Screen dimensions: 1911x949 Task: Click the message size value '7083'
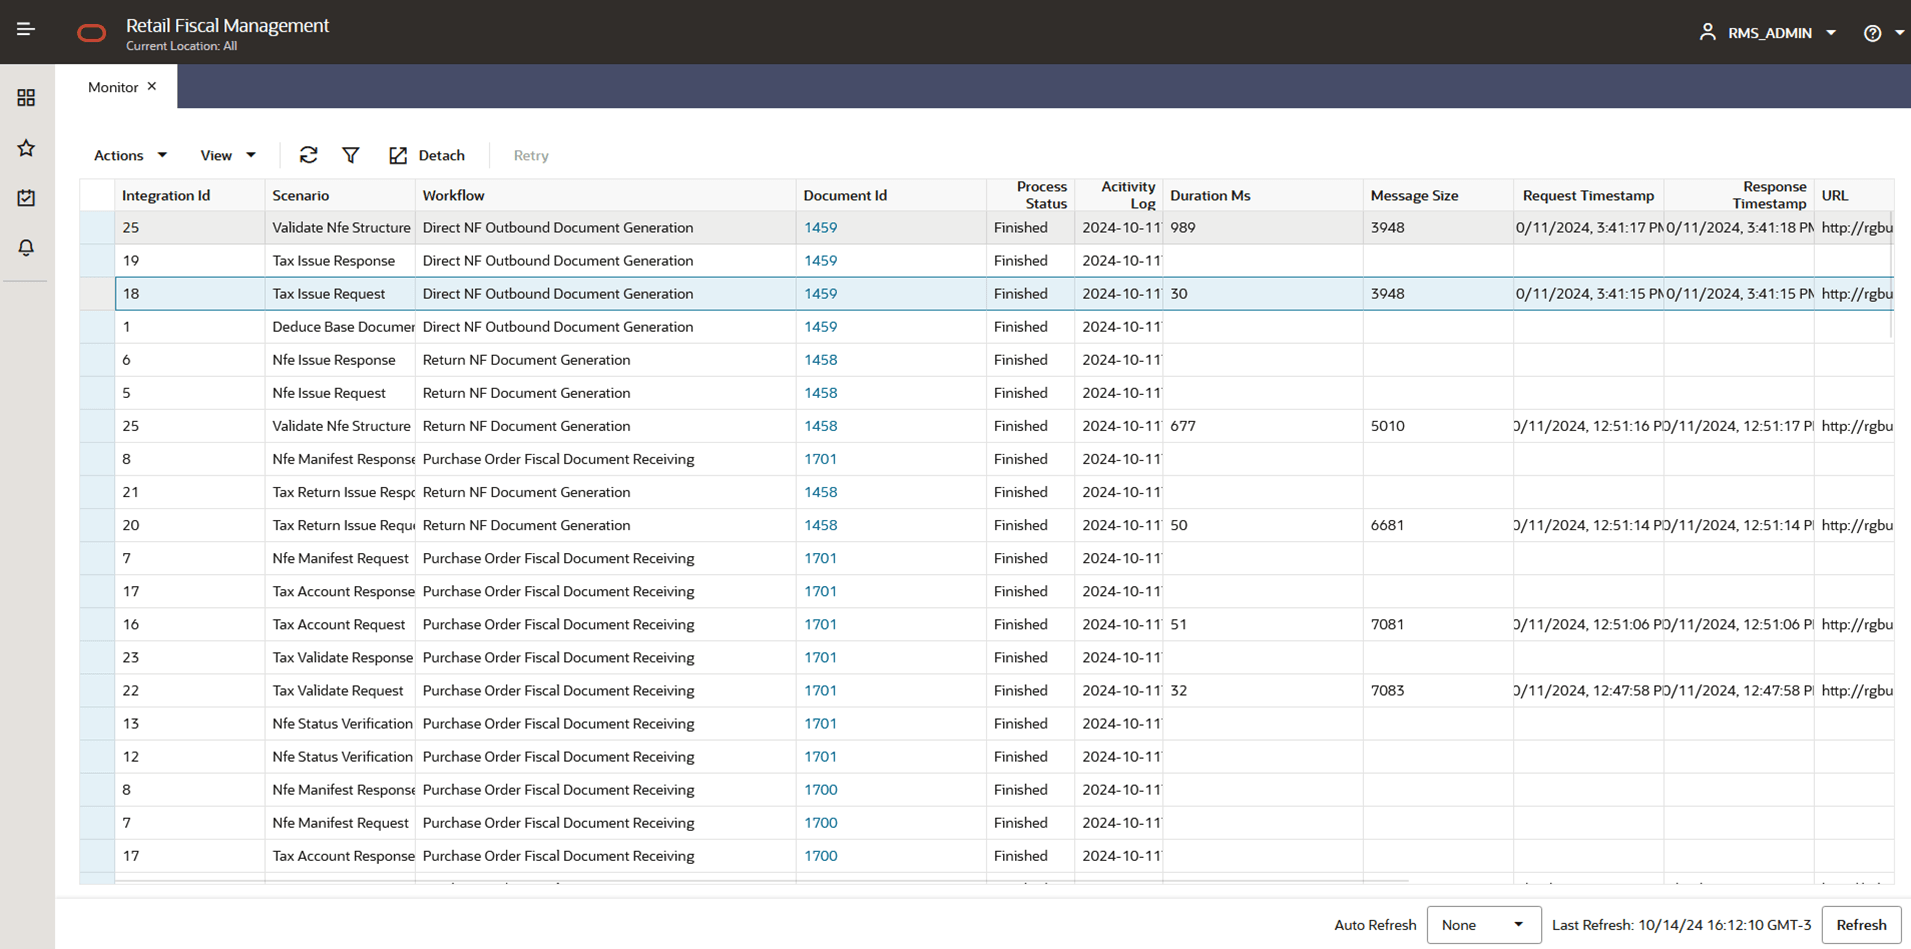tap(1387, 690)
